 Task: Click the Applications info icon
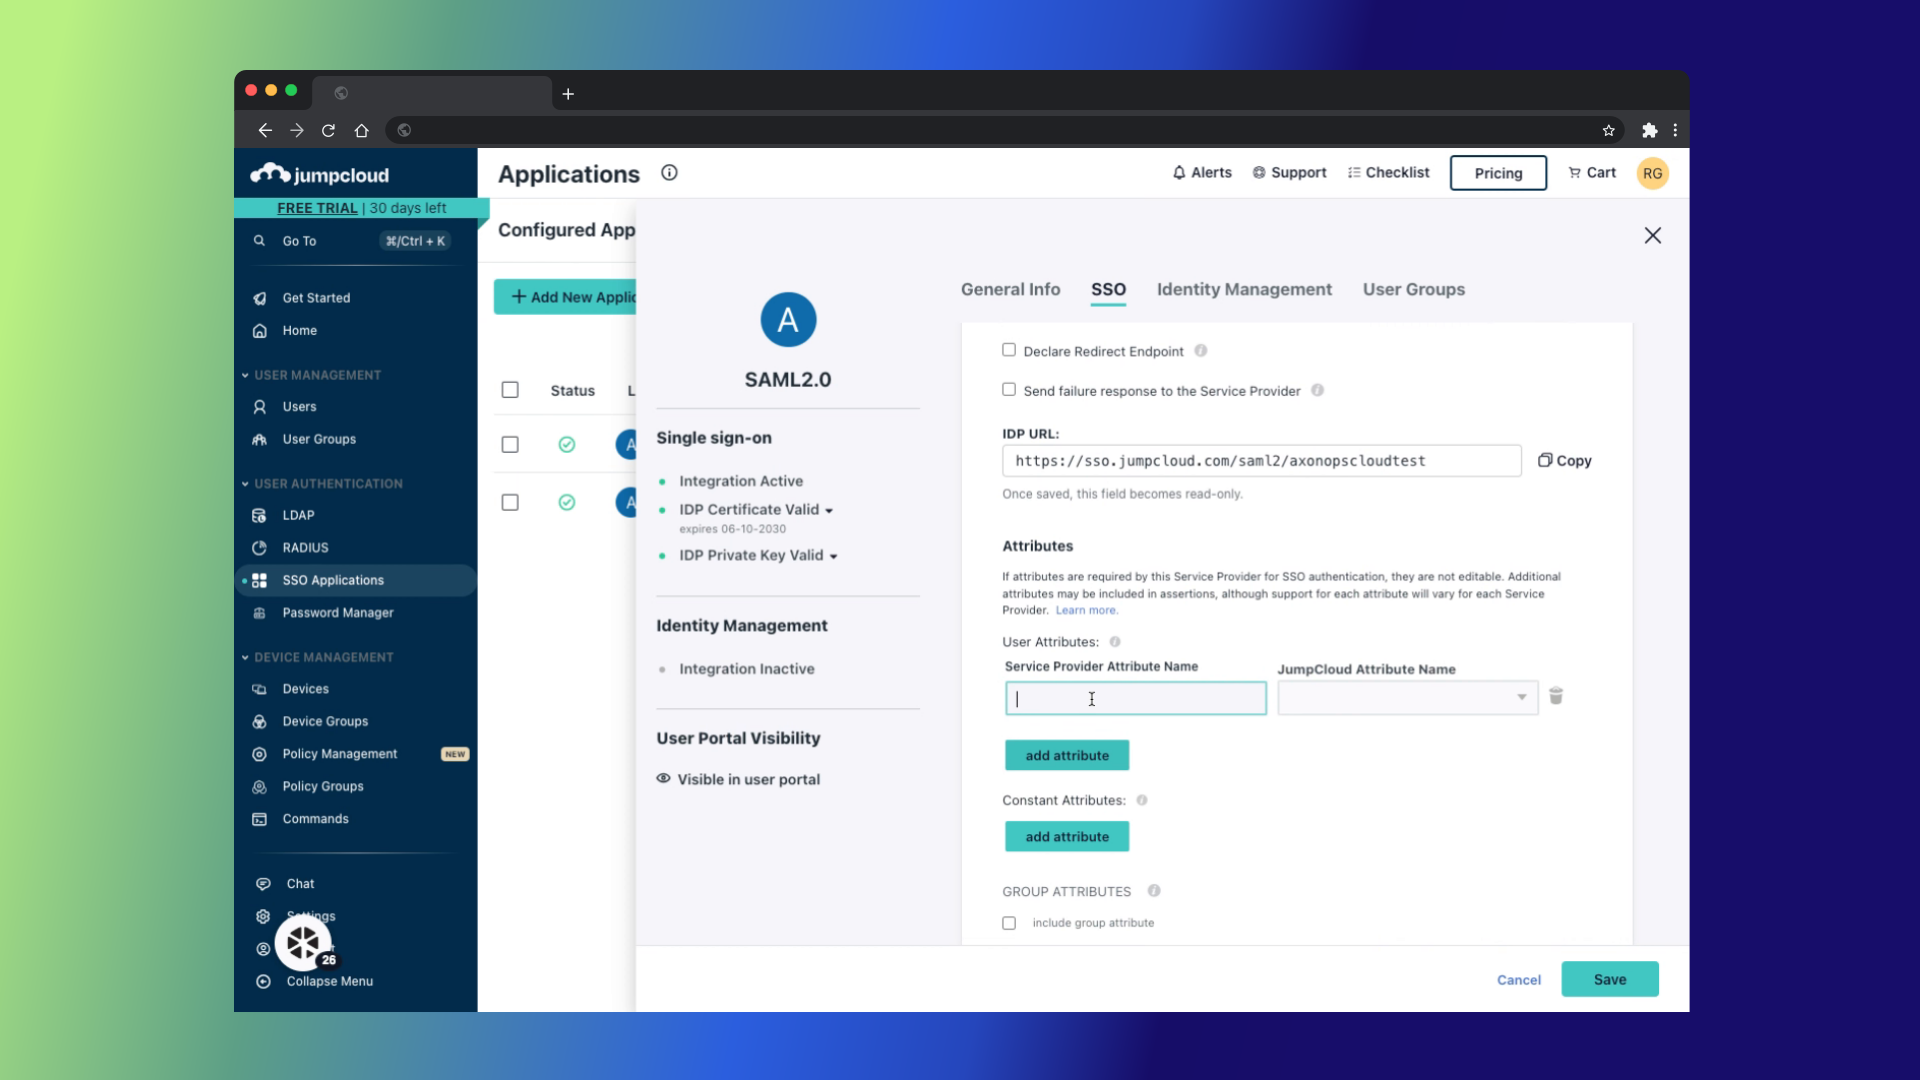(669, 173)
